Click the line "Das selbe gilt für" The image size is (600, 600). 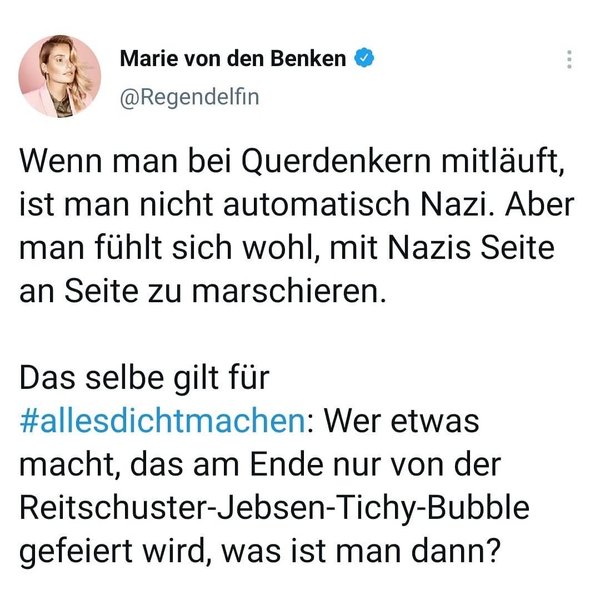click(154, 378)
